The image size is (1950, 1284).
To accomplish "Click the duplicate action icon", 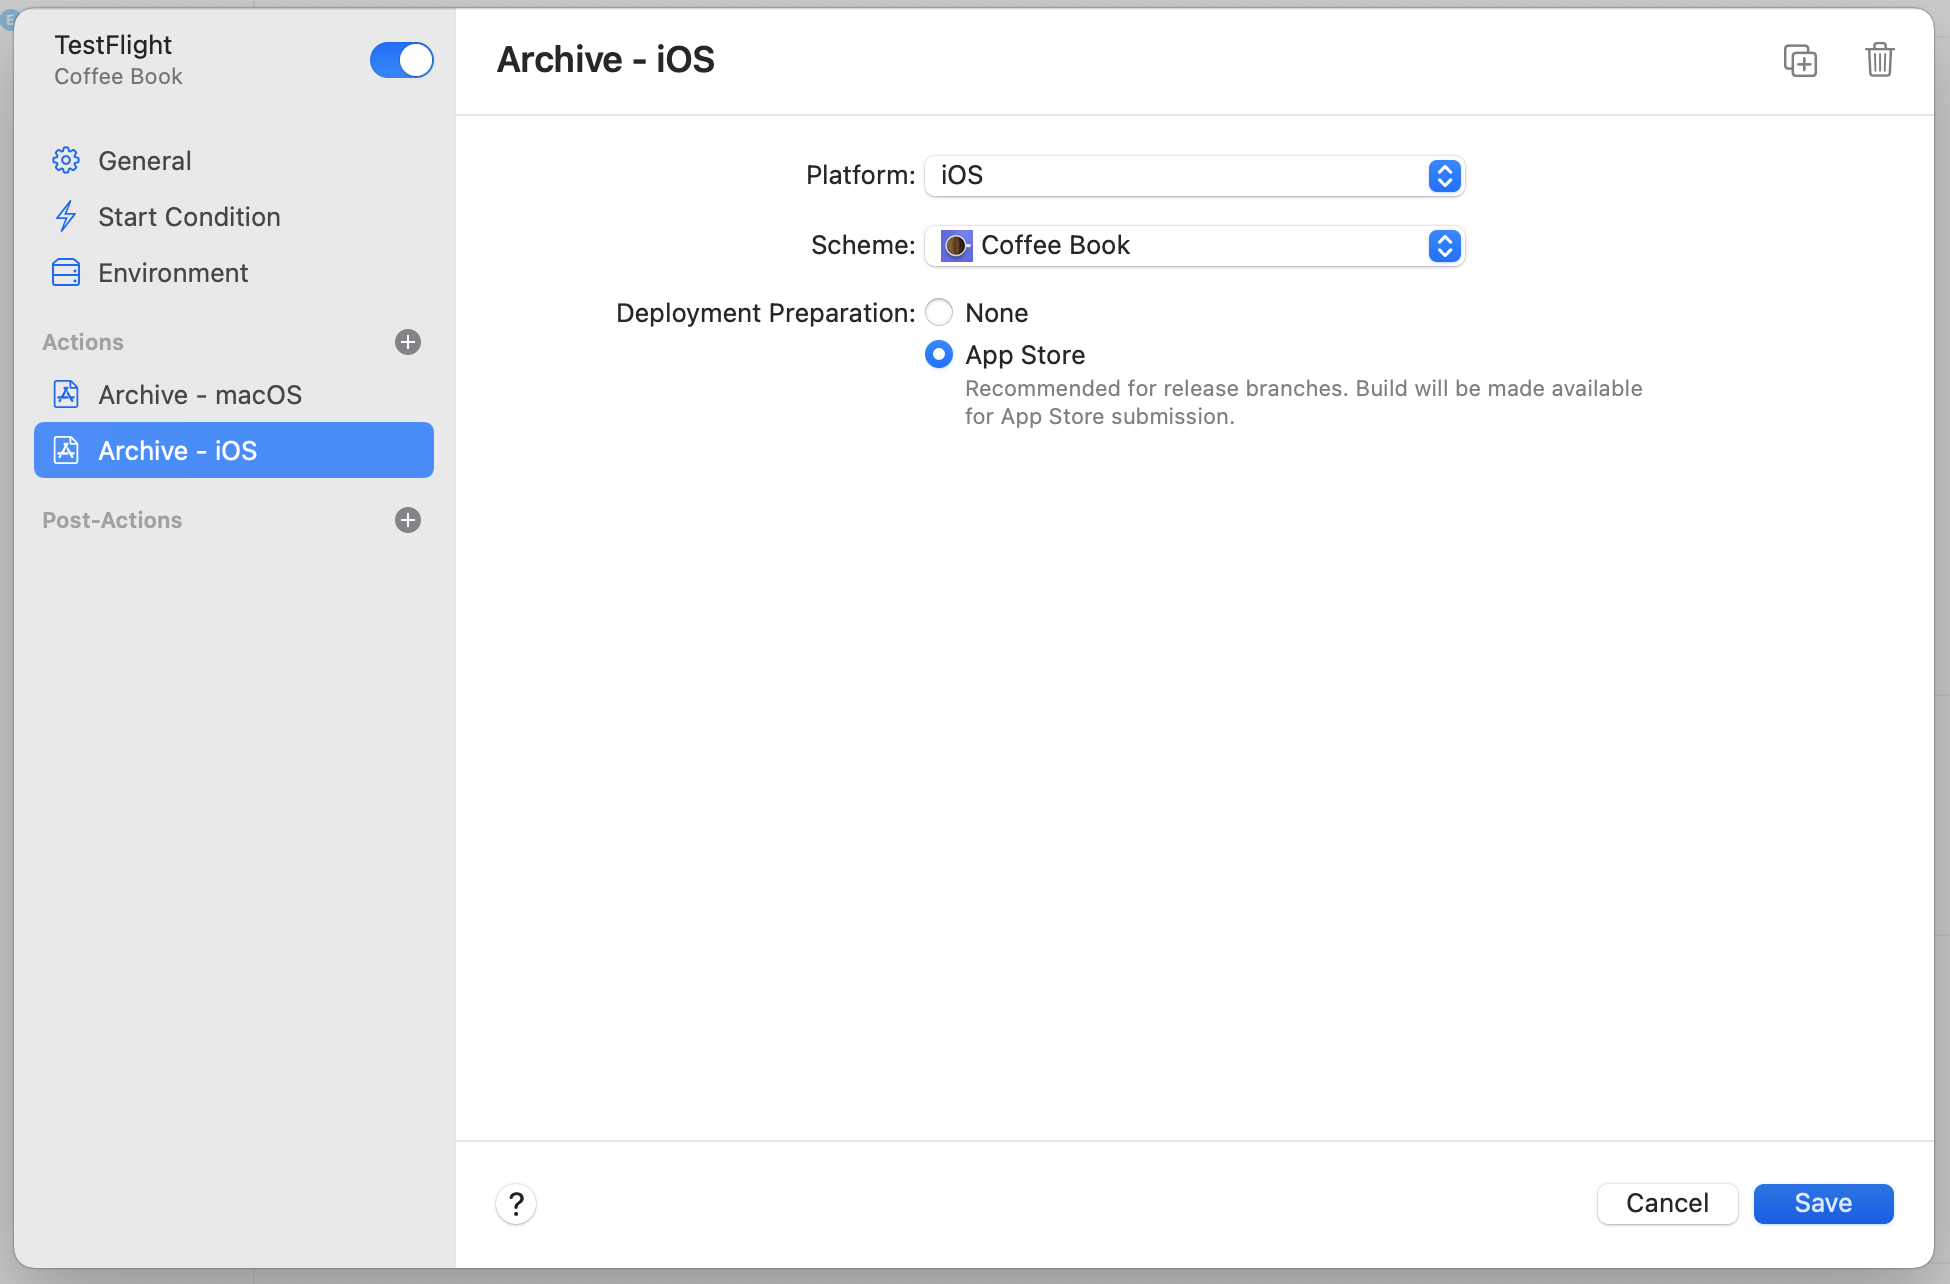I will pos(1800,60).
